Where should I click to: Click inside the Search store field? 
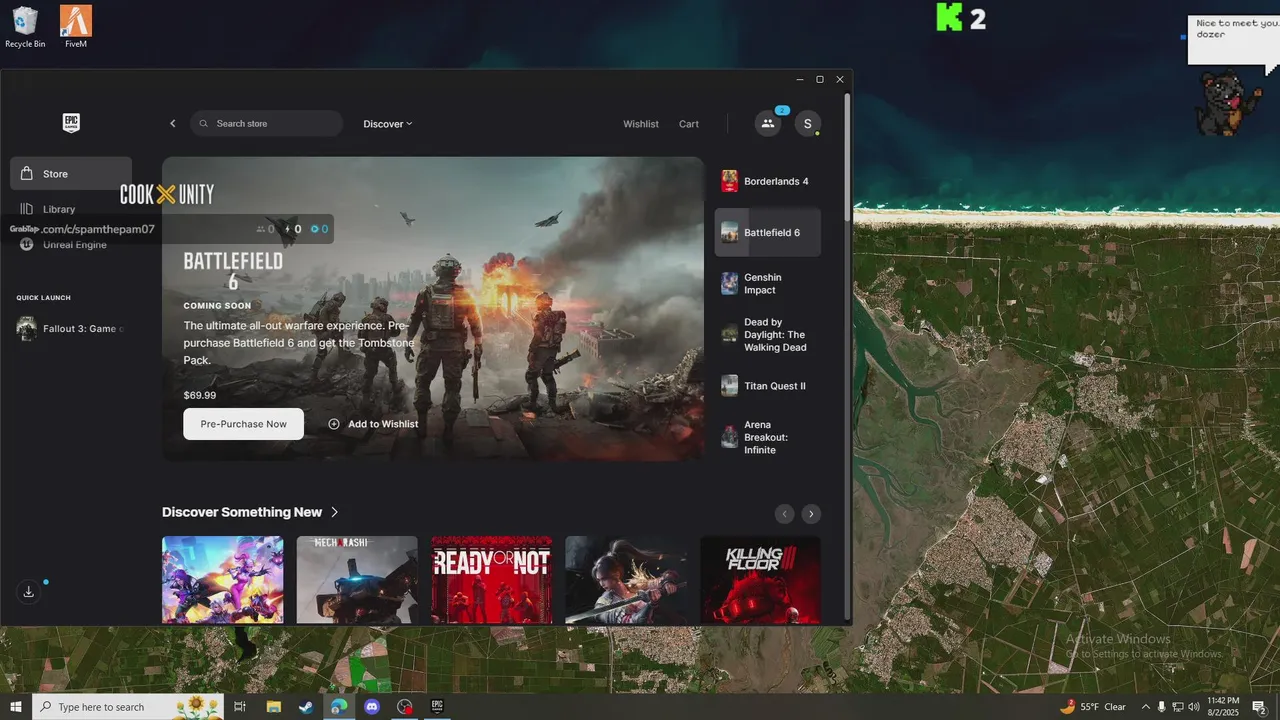pyautogui.click(x=266, y=124)
